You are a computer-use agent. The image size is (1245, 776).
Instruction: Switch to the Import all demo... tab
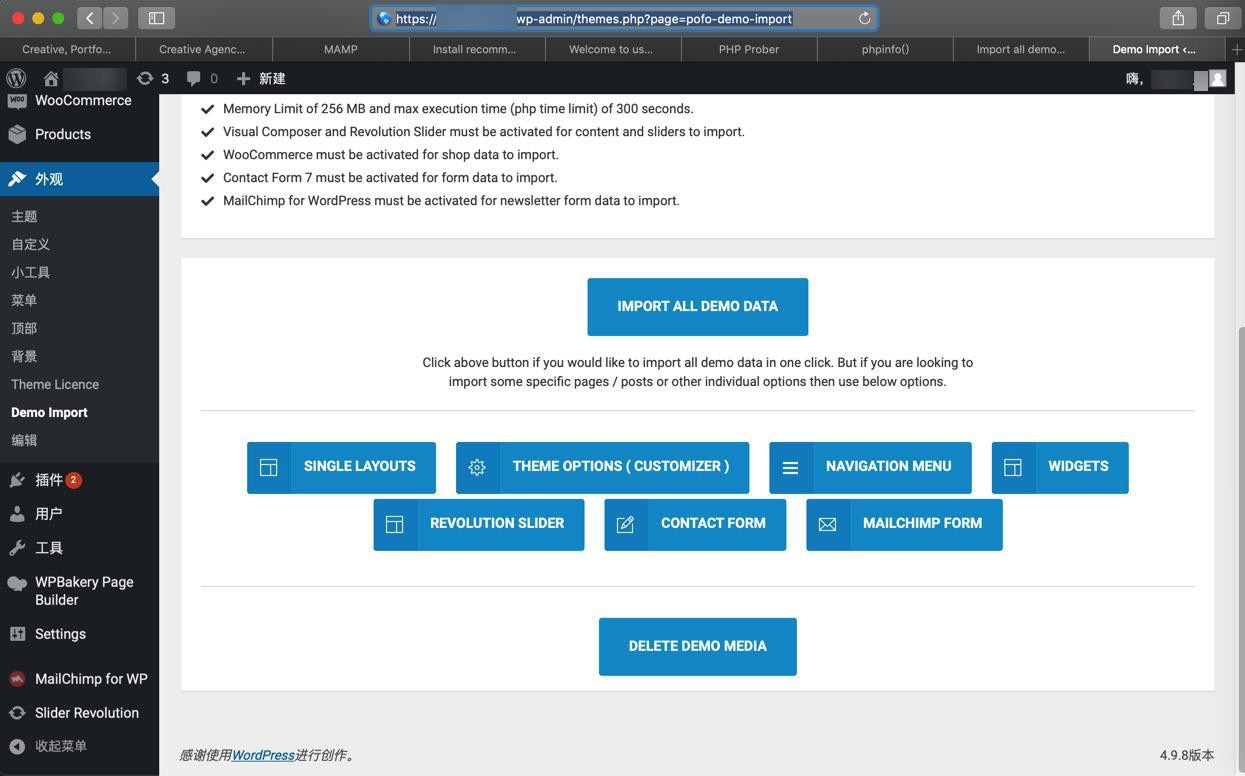(1021, 49)
